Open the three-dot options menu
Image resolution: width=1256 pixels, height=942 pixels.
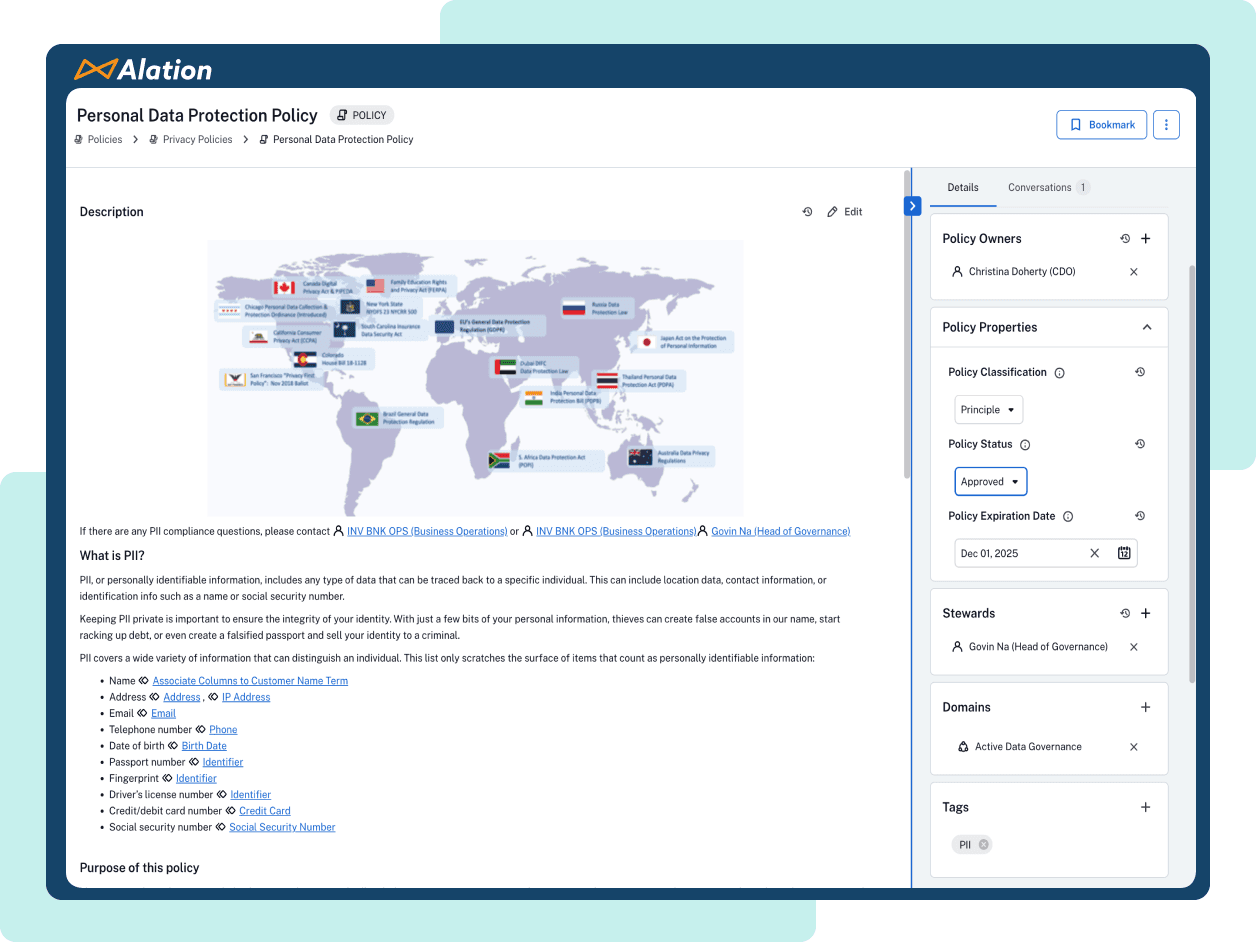point(1166,124)
